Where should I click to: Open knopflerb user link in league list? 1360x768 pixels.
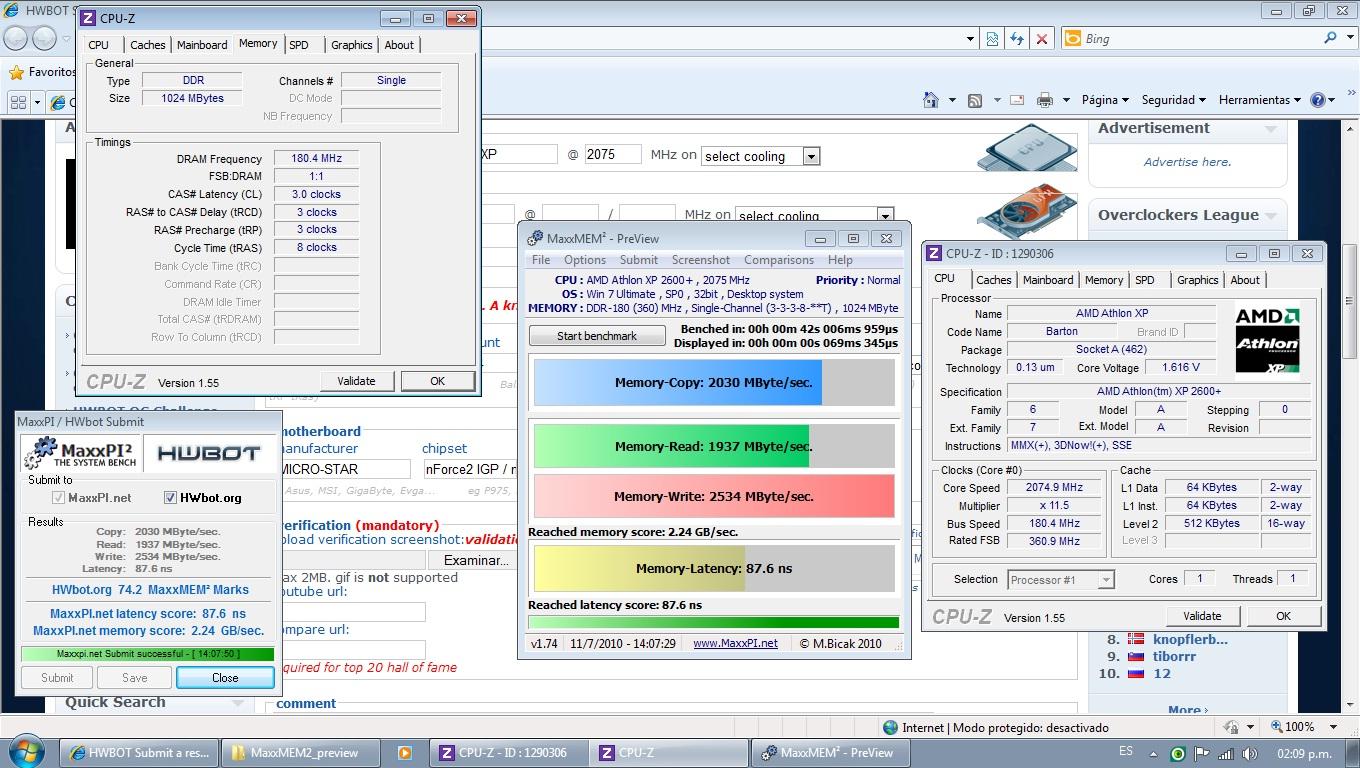tap(1190, 639)
